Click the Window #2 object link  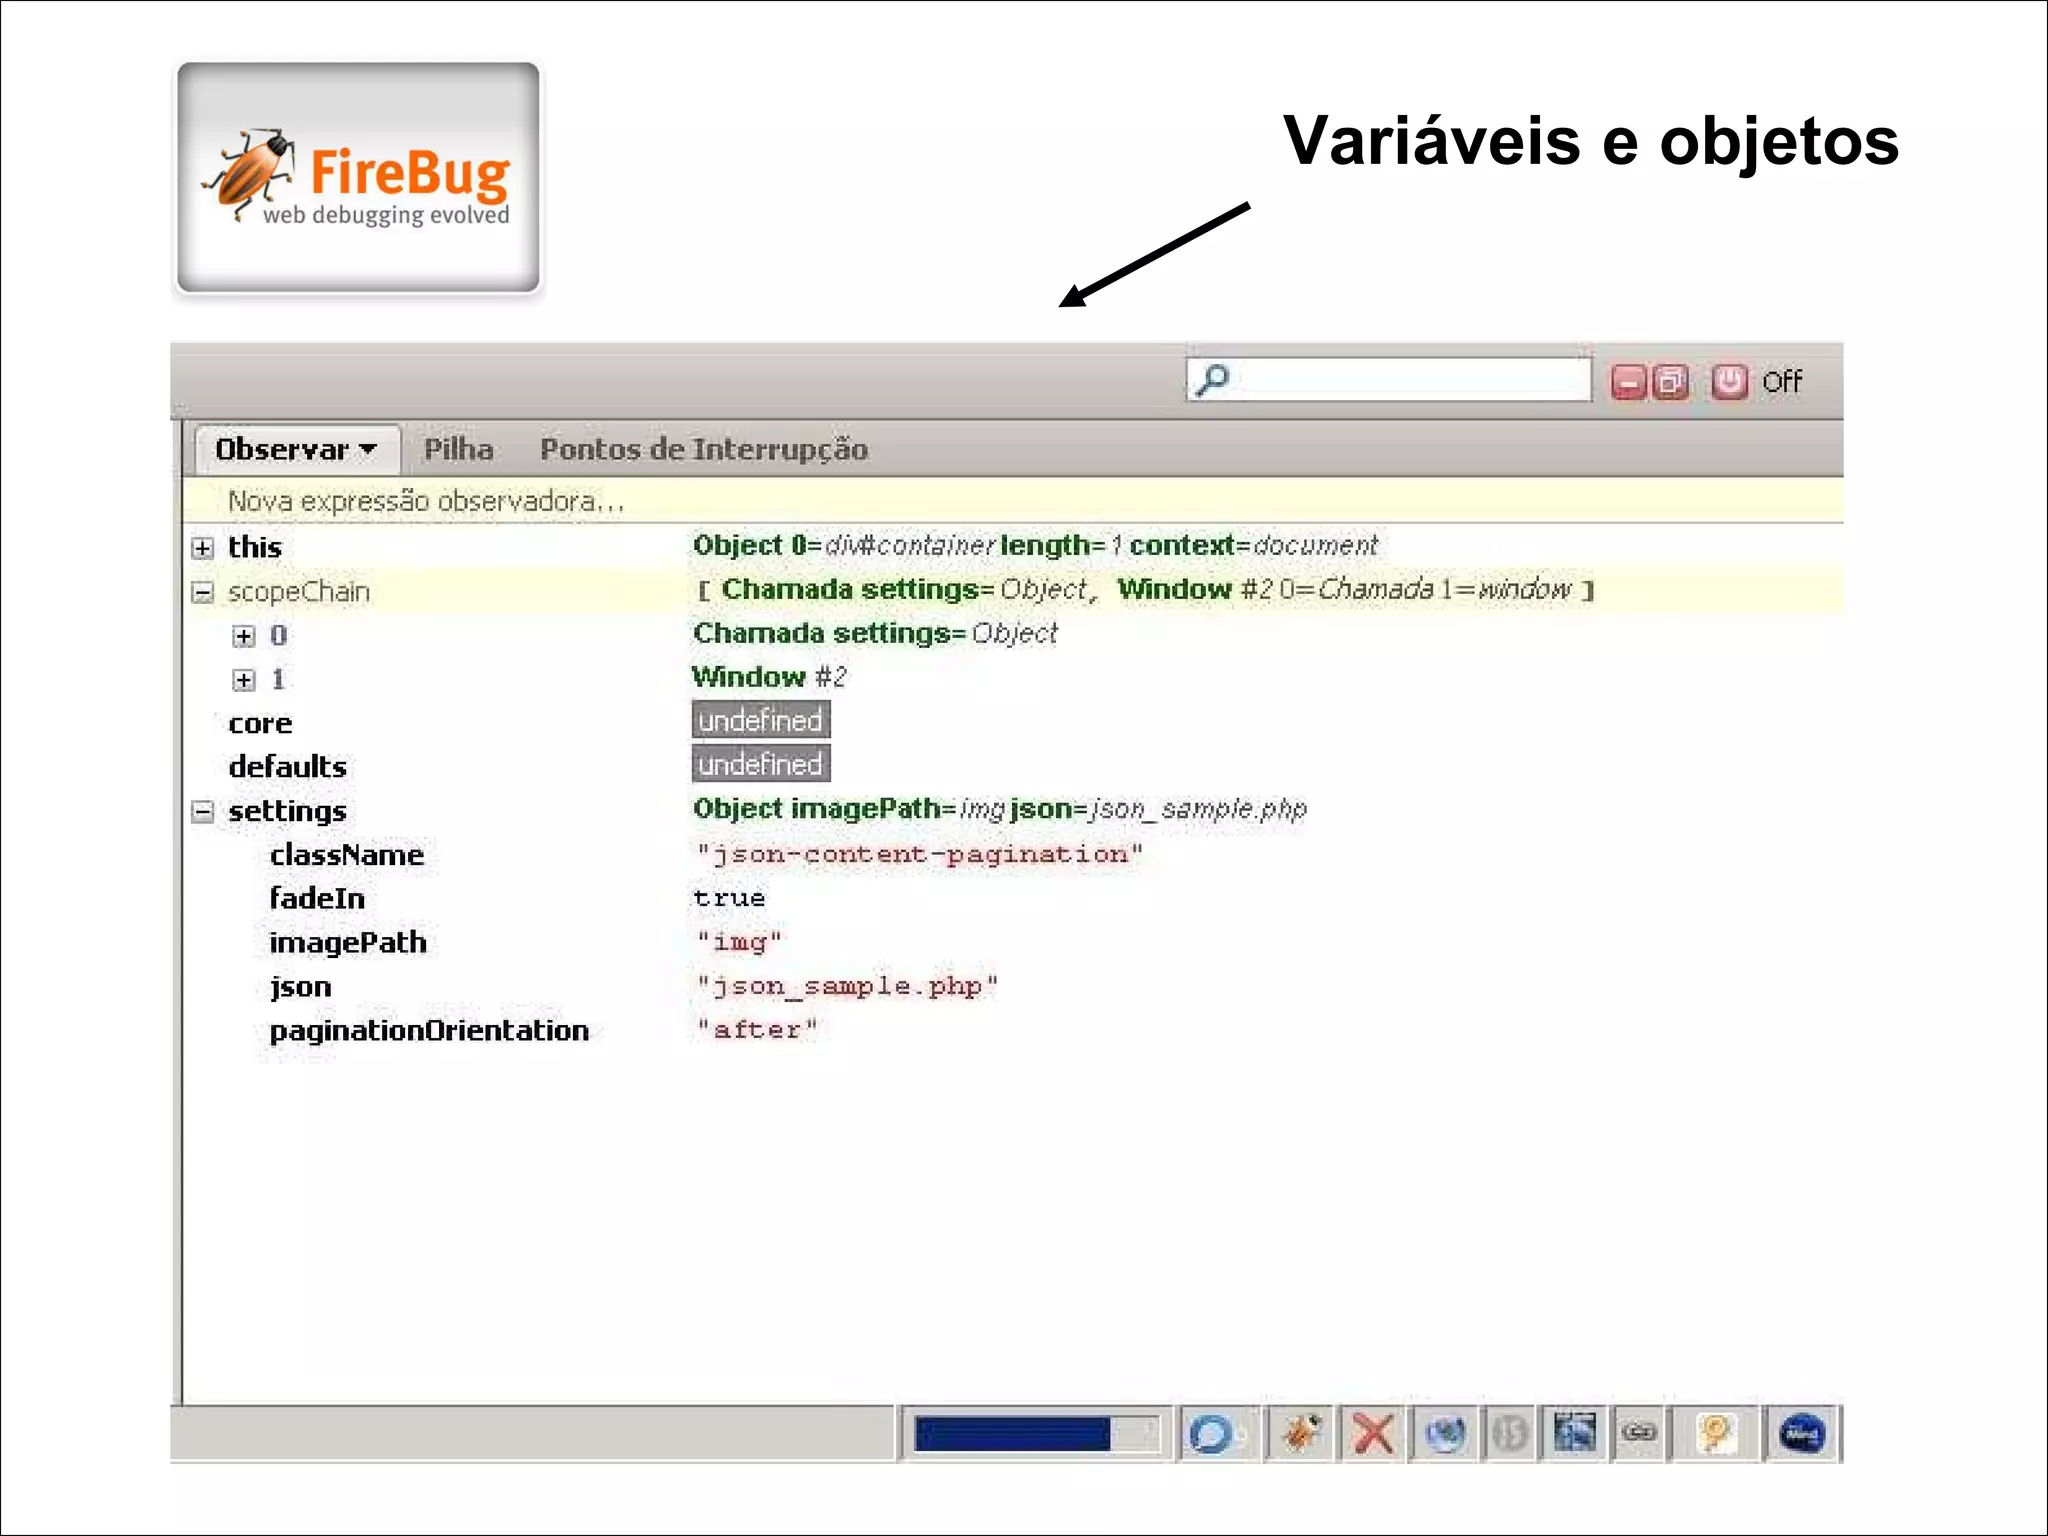[768, 677]
